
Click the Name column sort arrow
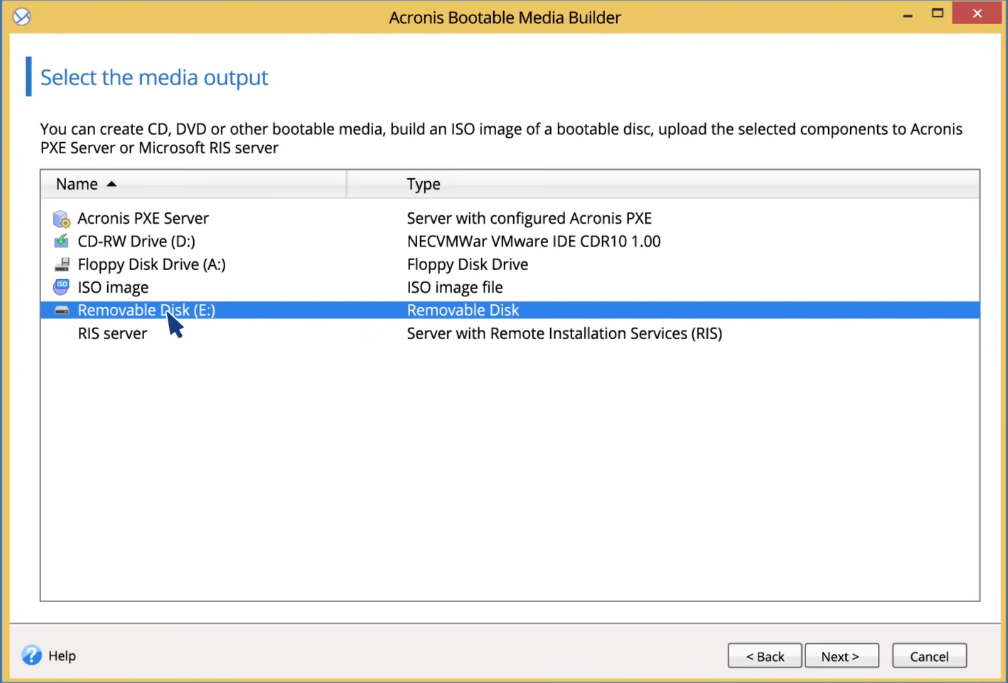tap(112, 184)
